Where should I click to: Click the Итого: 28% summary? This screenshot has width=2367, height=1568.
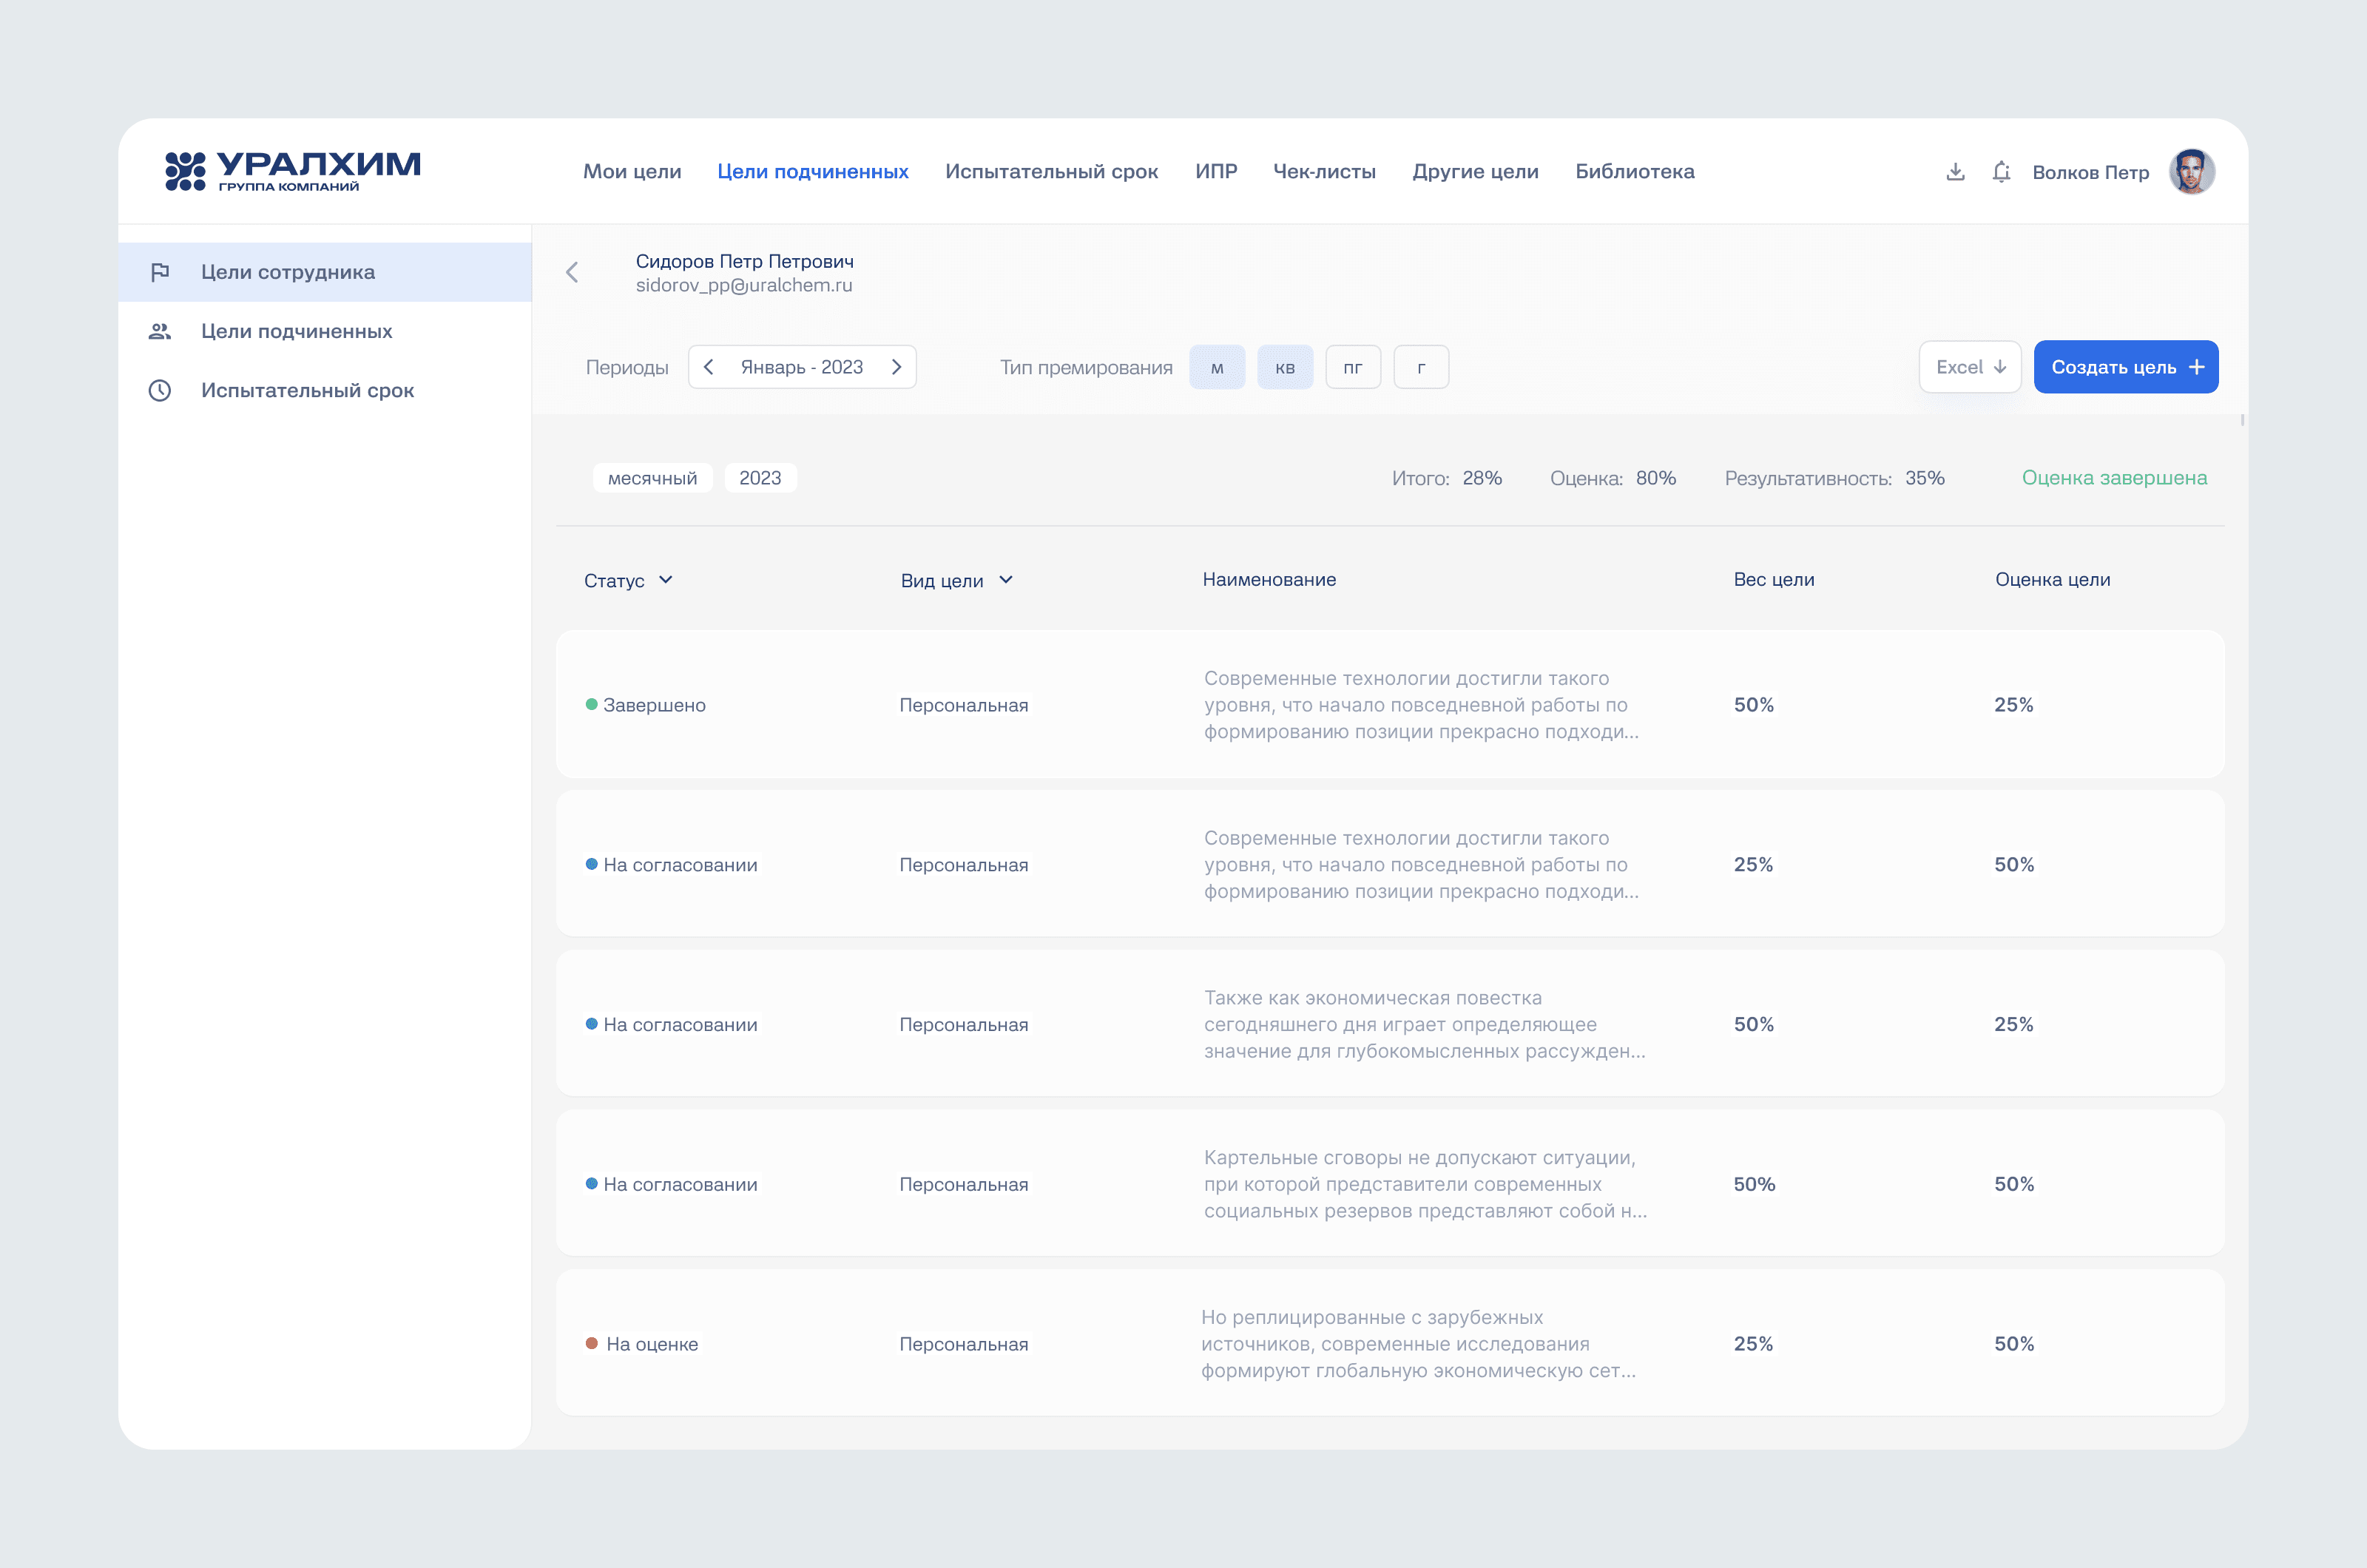[1447, 478]
